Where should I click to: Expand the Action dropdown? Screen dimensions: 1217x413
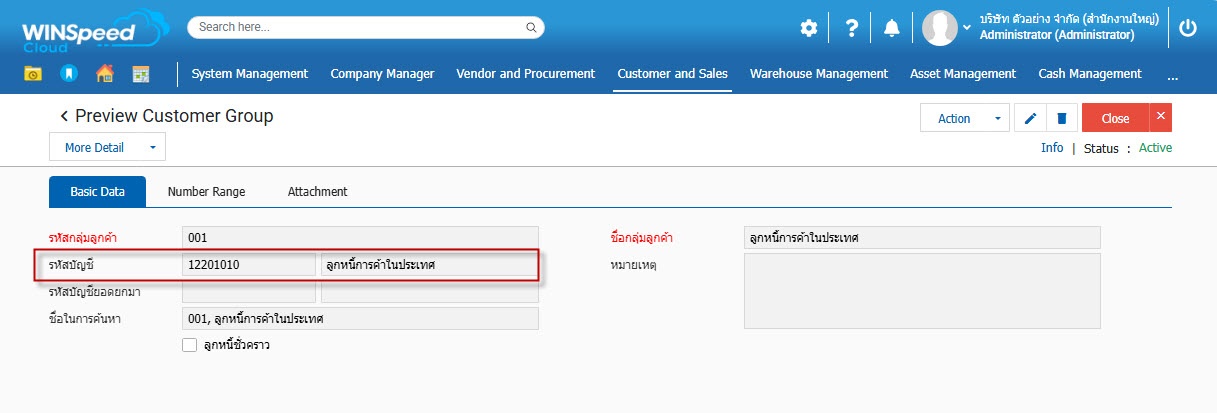point(997,118)
